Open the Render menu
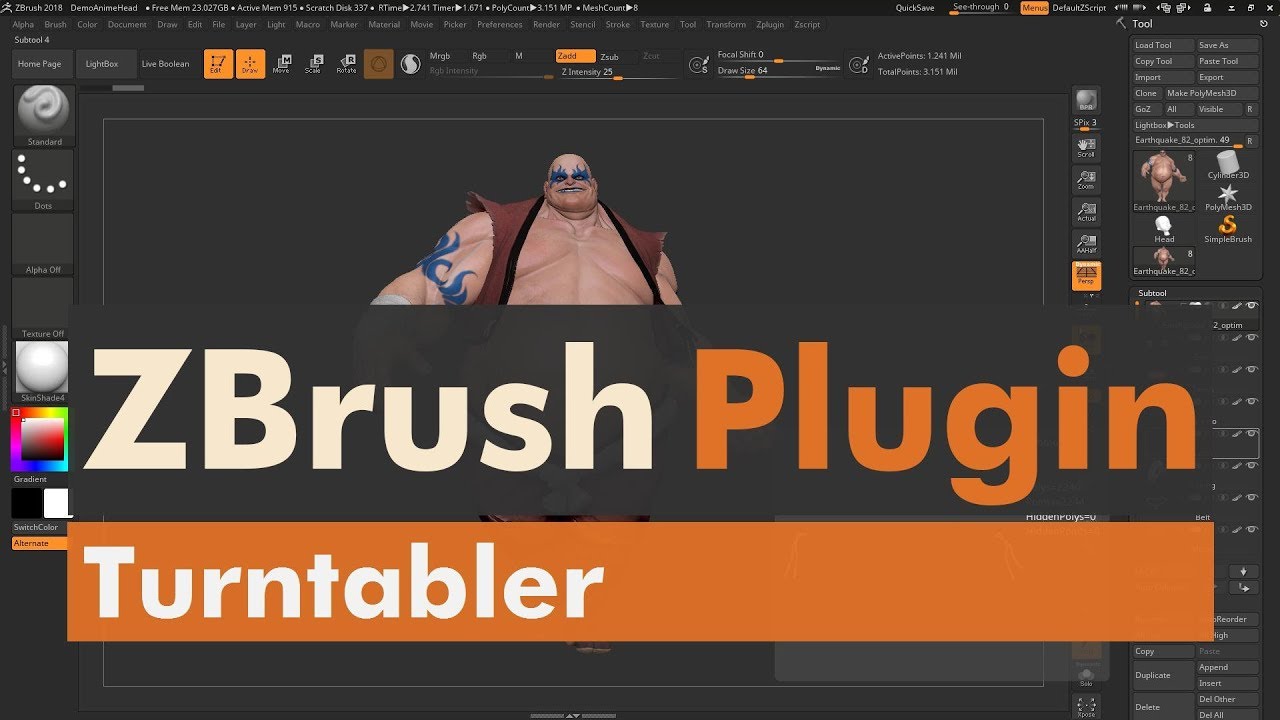This screenshot has height=720, width=1280. tap(546, 24)
